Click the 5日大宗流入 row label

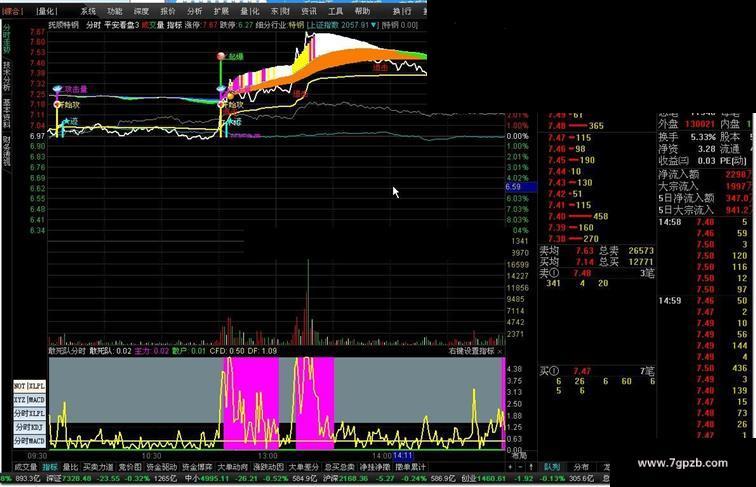coord(686,210)
